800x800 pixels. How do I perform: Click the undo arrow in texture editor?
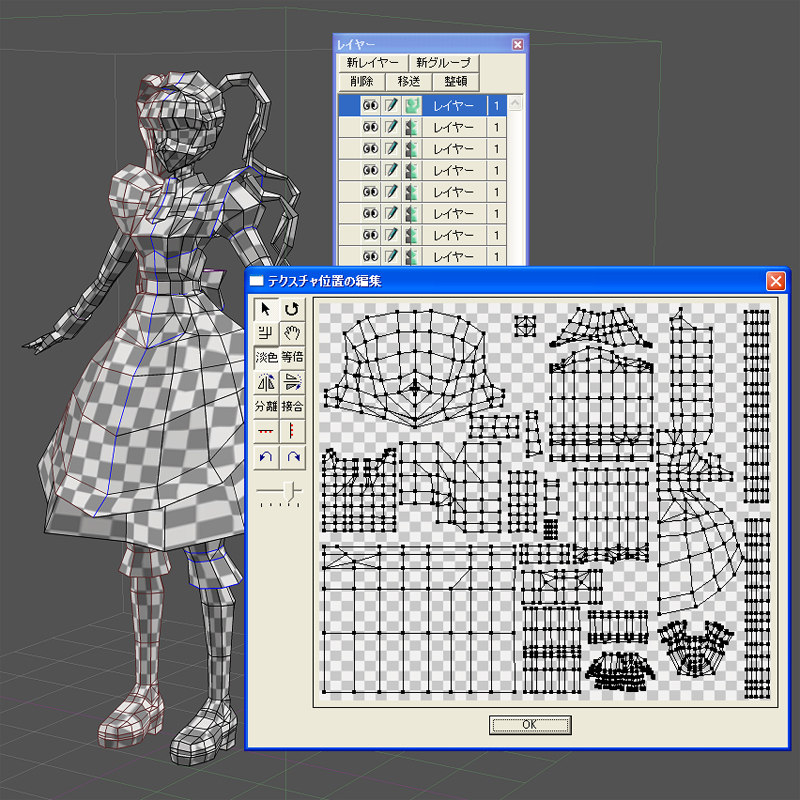click(266, 456)
